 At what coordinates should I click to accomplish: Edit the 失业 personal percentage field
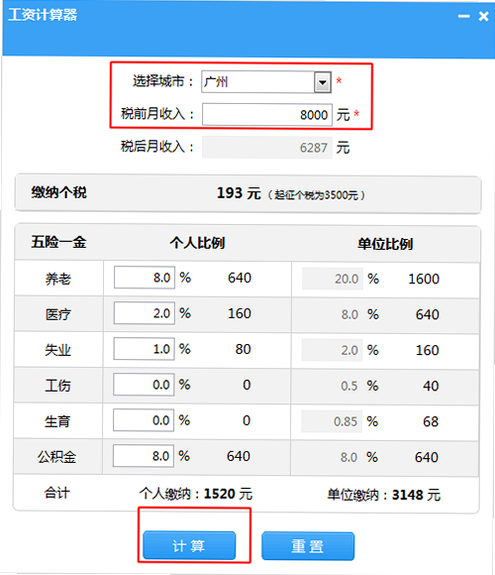(x=144, y=349)
